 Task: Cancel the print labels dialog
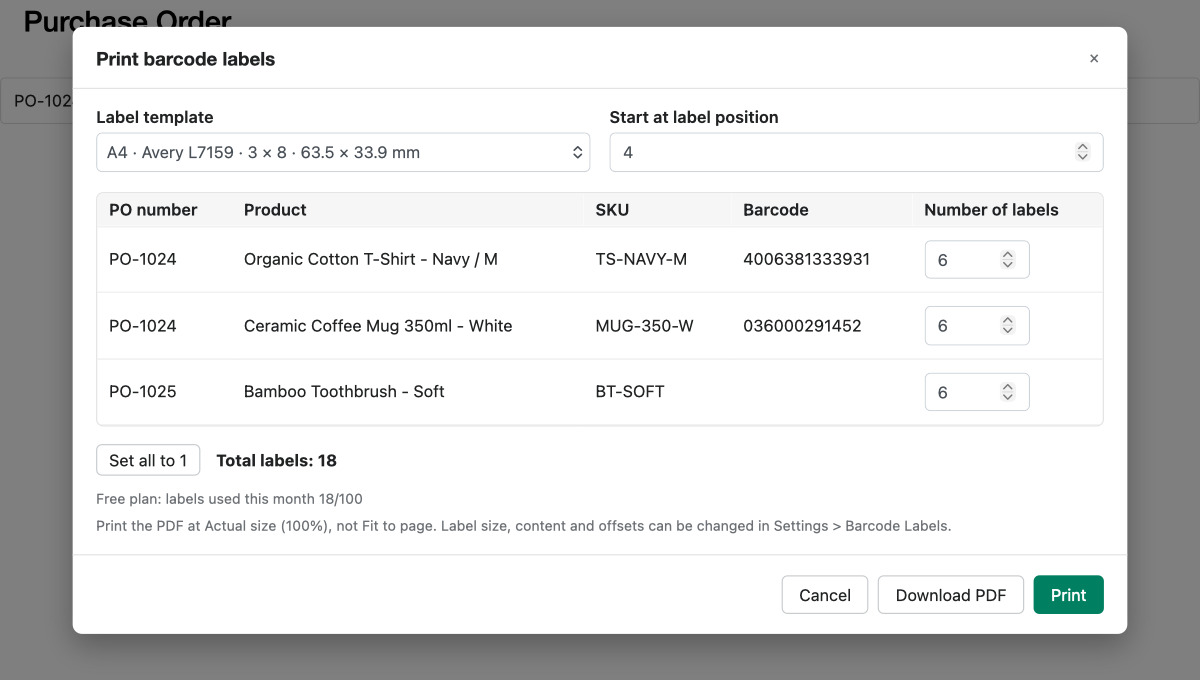pyautogui.click(x=825, y=595)
